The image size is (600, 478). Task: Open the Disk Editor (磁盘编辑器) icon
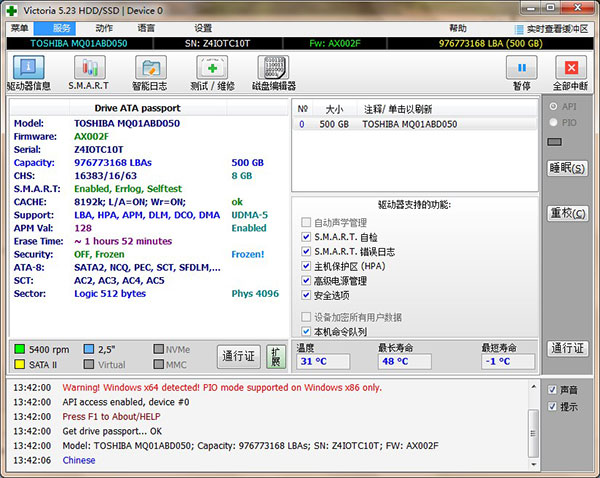coord(276,68)
